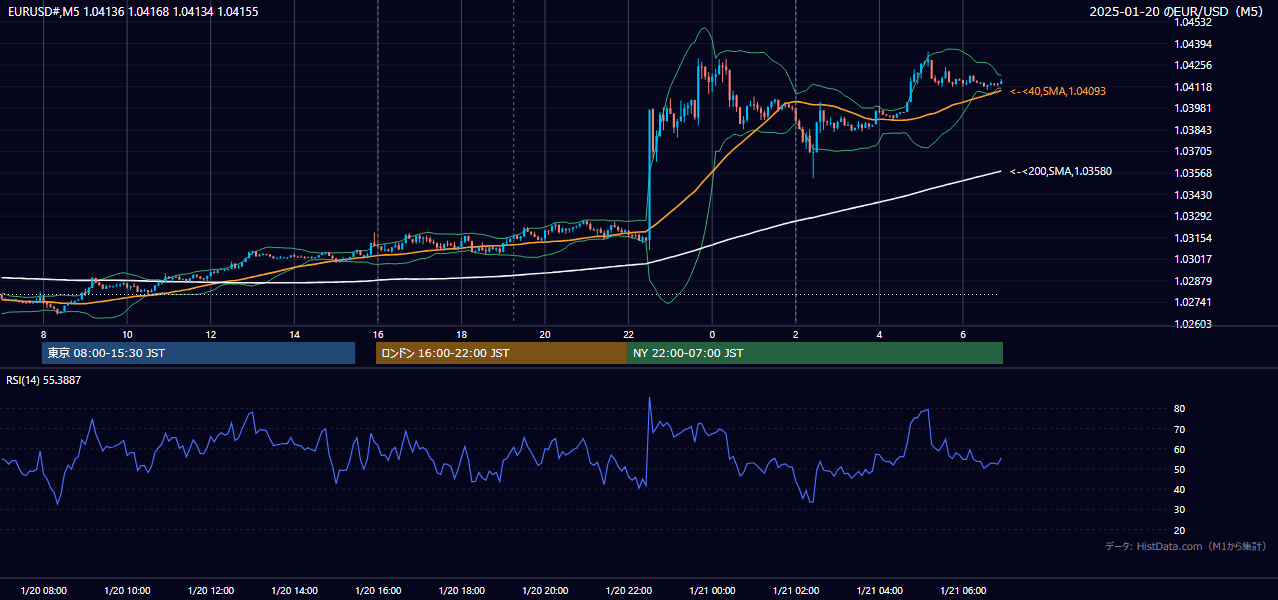Click hour tick 22 below the price chart

click(628, 334)
